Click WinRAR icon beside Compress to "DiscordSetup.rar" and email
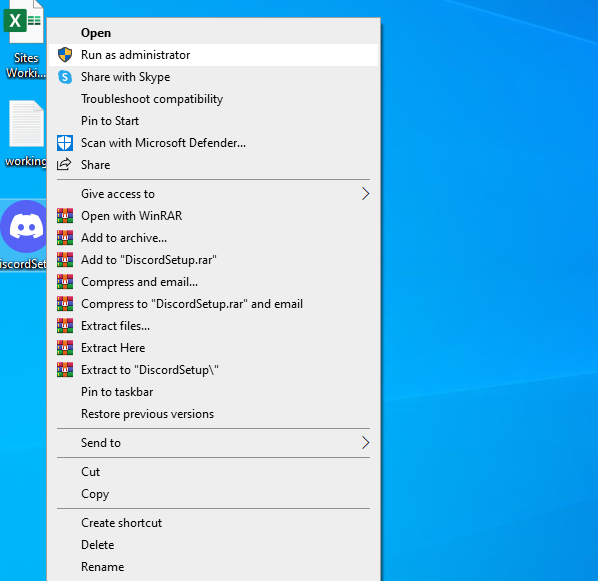Screen dimensions: 598x581 pos(65,304)
